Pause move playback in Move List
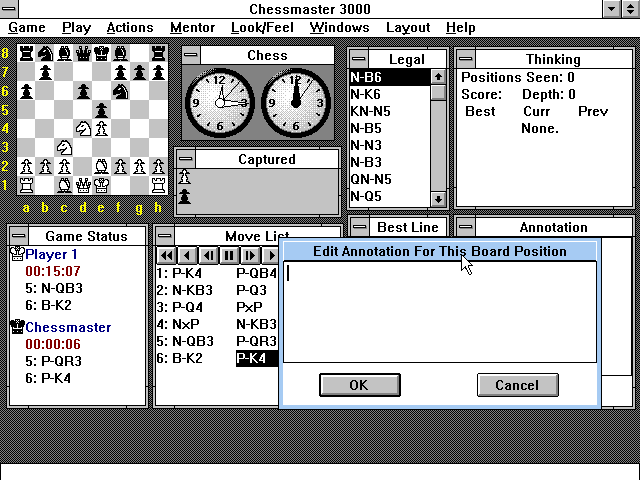Screen dimensions: 640x480 [x=229, y=256]
